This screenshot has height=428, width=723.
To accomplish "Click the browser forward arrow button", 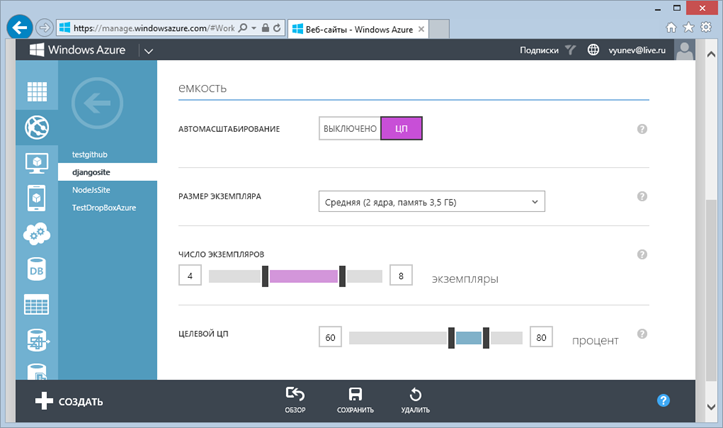I will (44, 28).
